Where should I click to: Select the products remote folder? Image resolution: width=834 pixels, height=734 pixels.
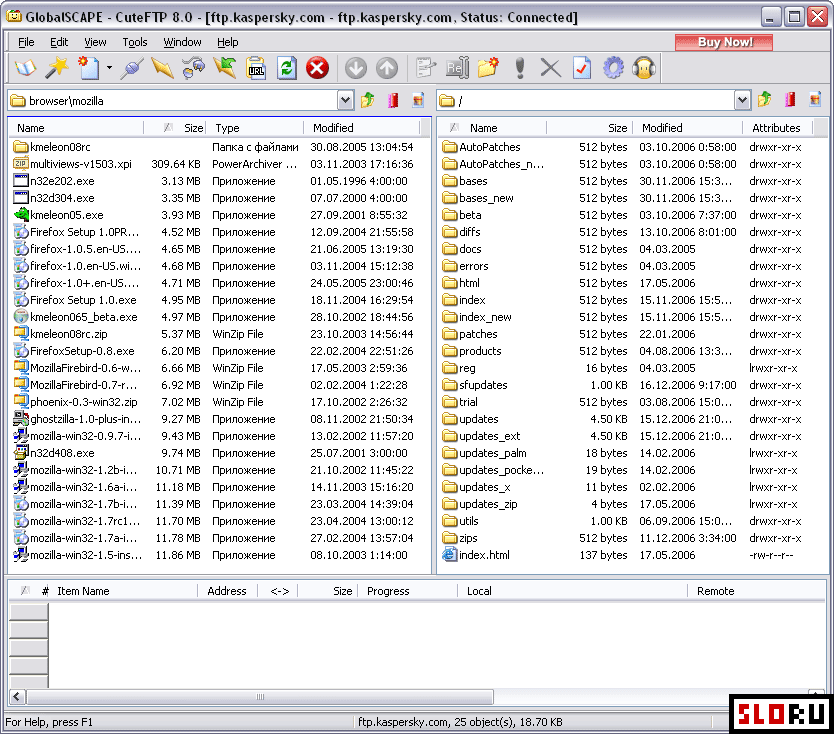tap(472, 351)
